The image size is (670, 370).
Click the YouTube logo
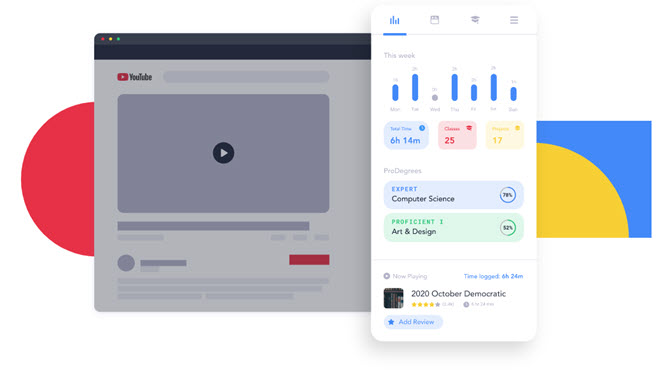(x=135, y=77)
